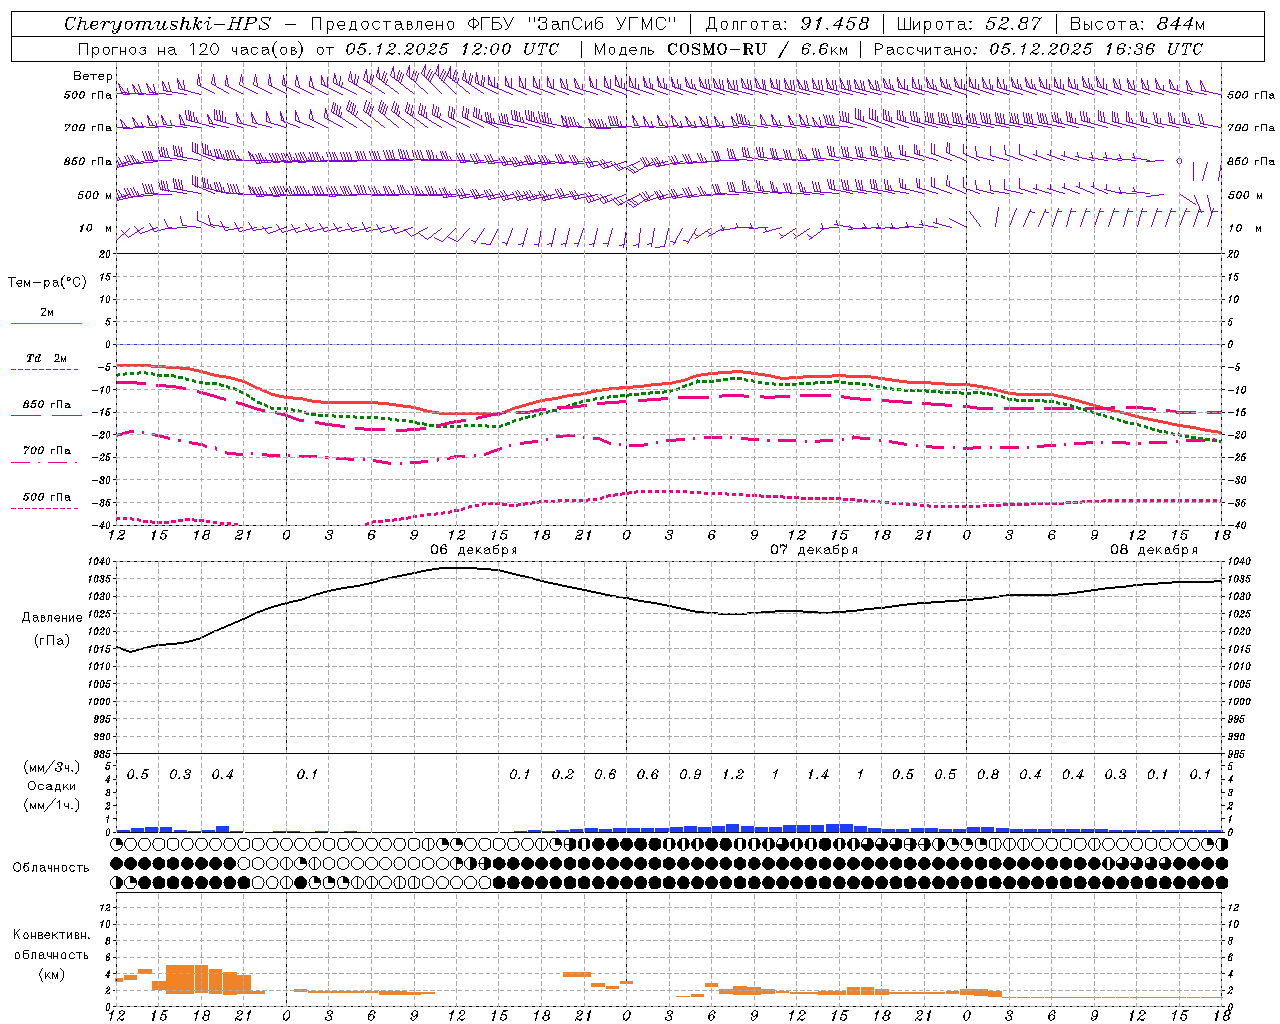
Task: Select the Широта: 52.87 value
Action: click(969, 24)
